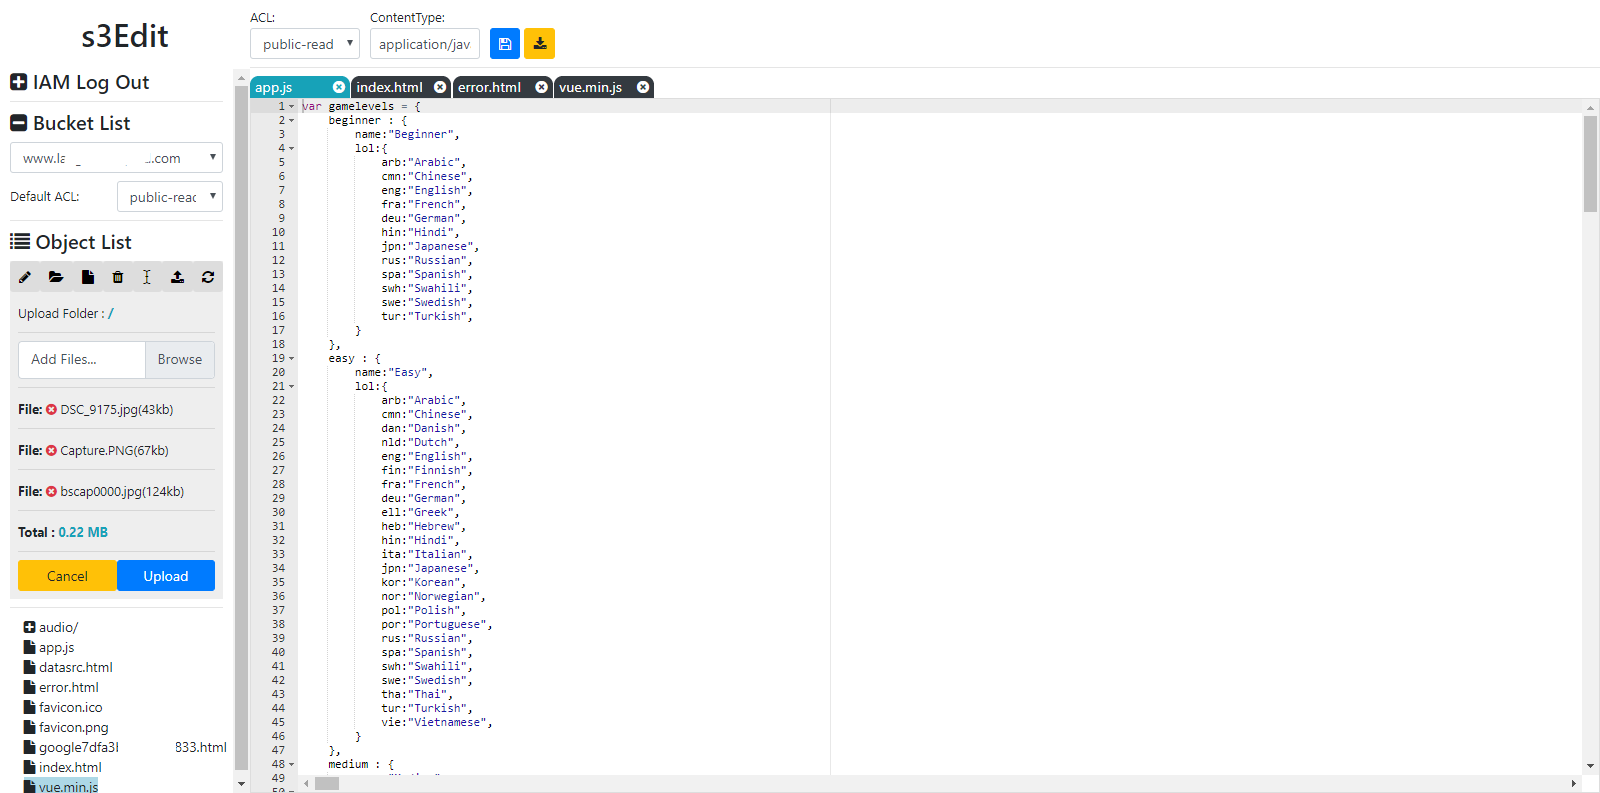Close the vue.min.js tab
The width and height of the screenshot is (1600, 793).
[643, 87]
